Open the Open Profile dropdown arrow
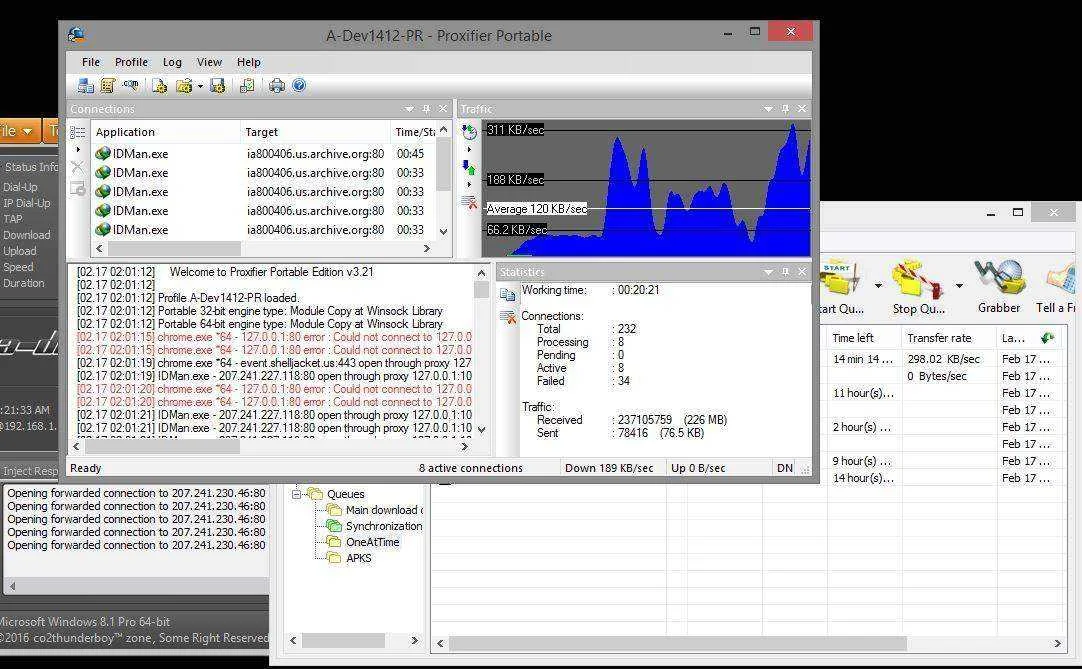The width and height of the screenshot is (1082, 669). (200, 86)
